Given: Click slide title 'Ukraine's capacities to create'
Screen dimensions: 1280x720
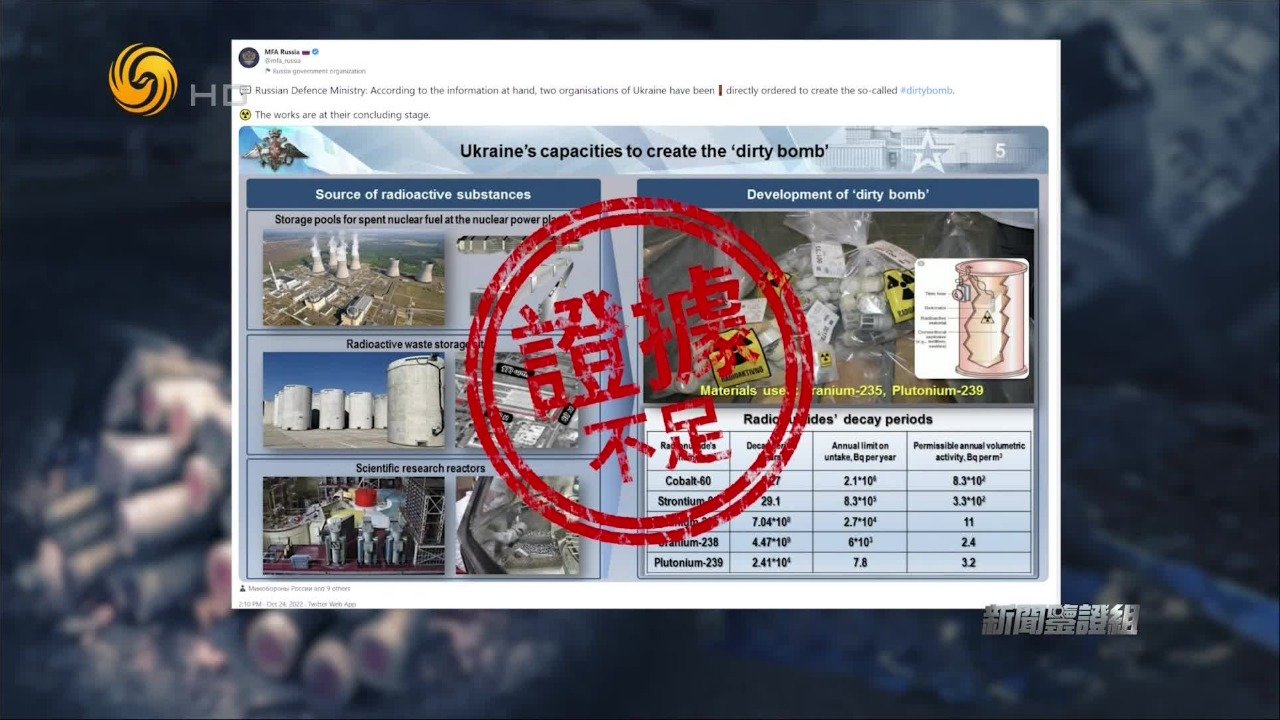Looking at the screenshot, I should (x=644, y=152).
